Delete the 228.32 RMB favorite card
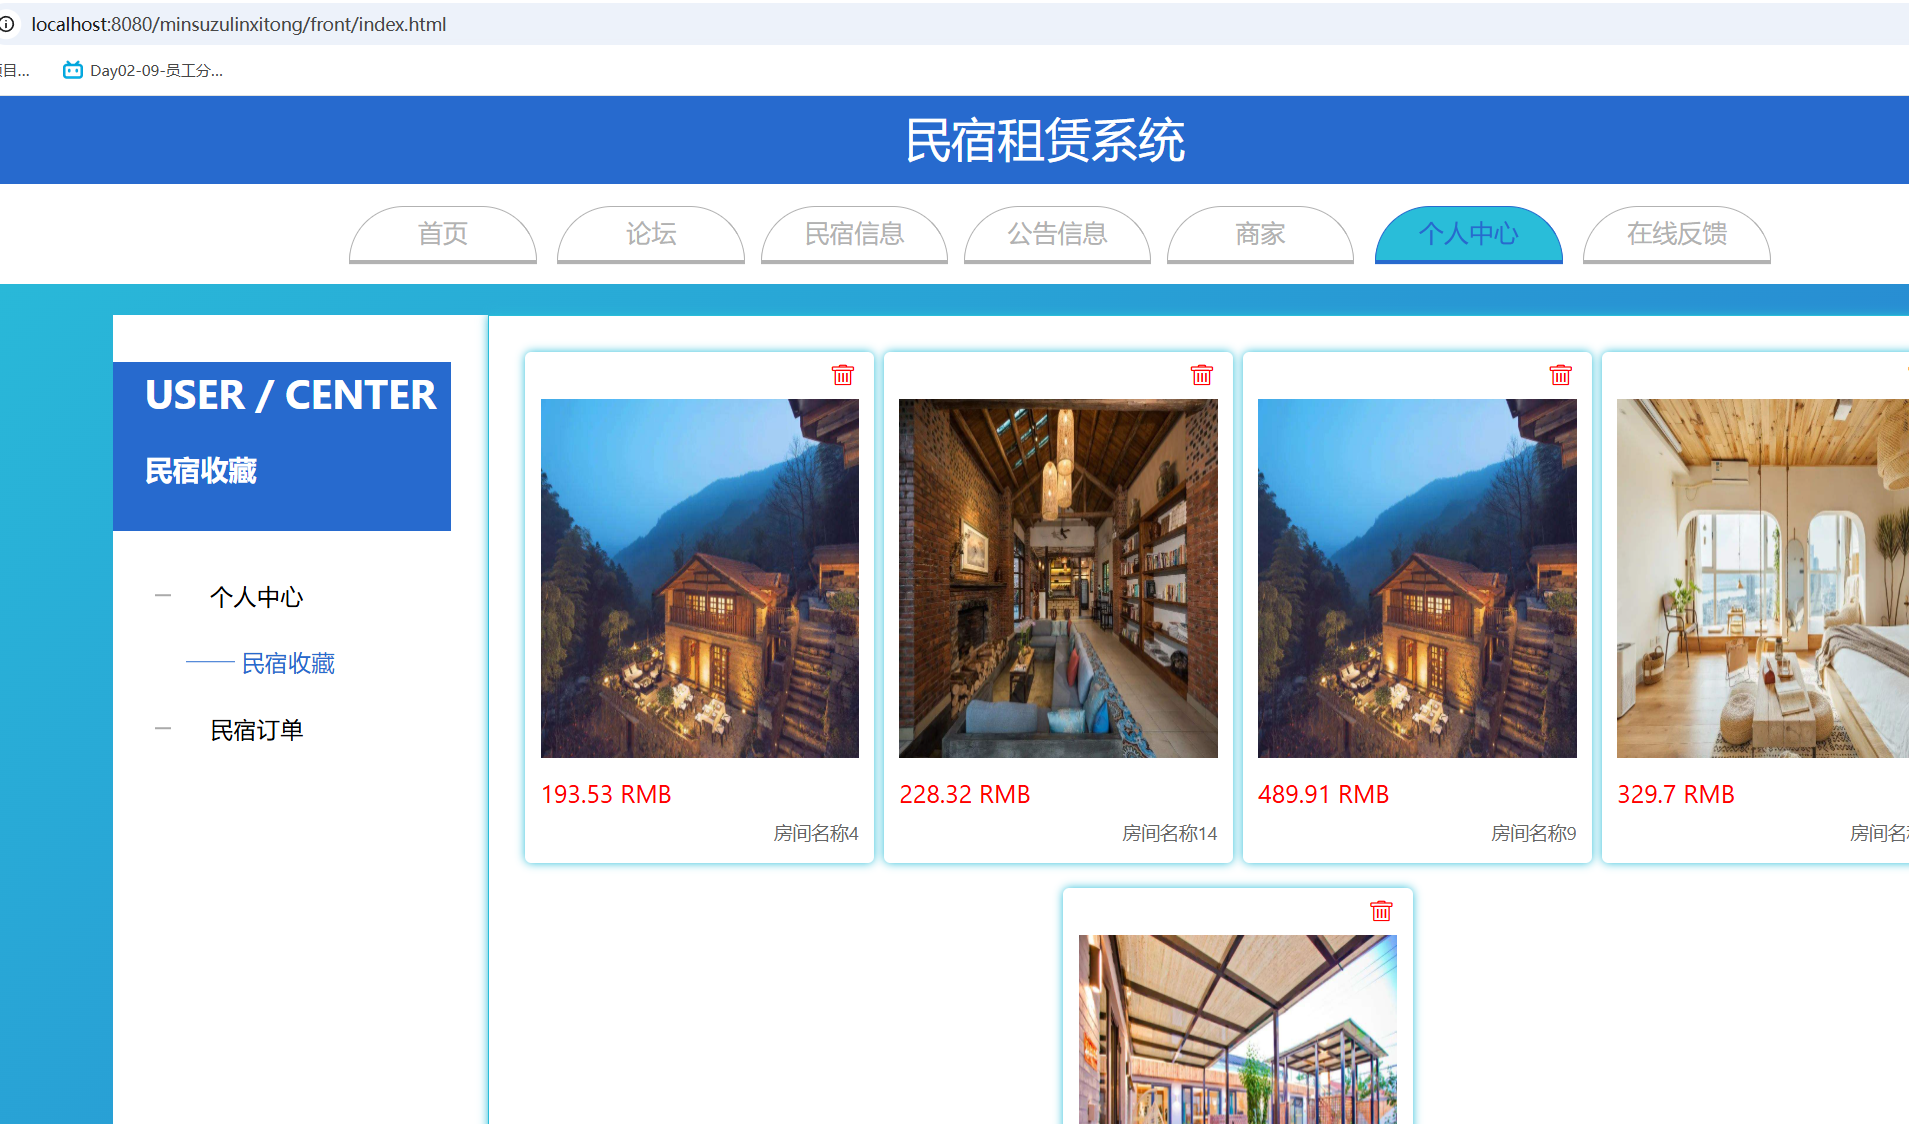Image resolution: width=1909 pixels, height=1124 pixels. point(1202,375)
